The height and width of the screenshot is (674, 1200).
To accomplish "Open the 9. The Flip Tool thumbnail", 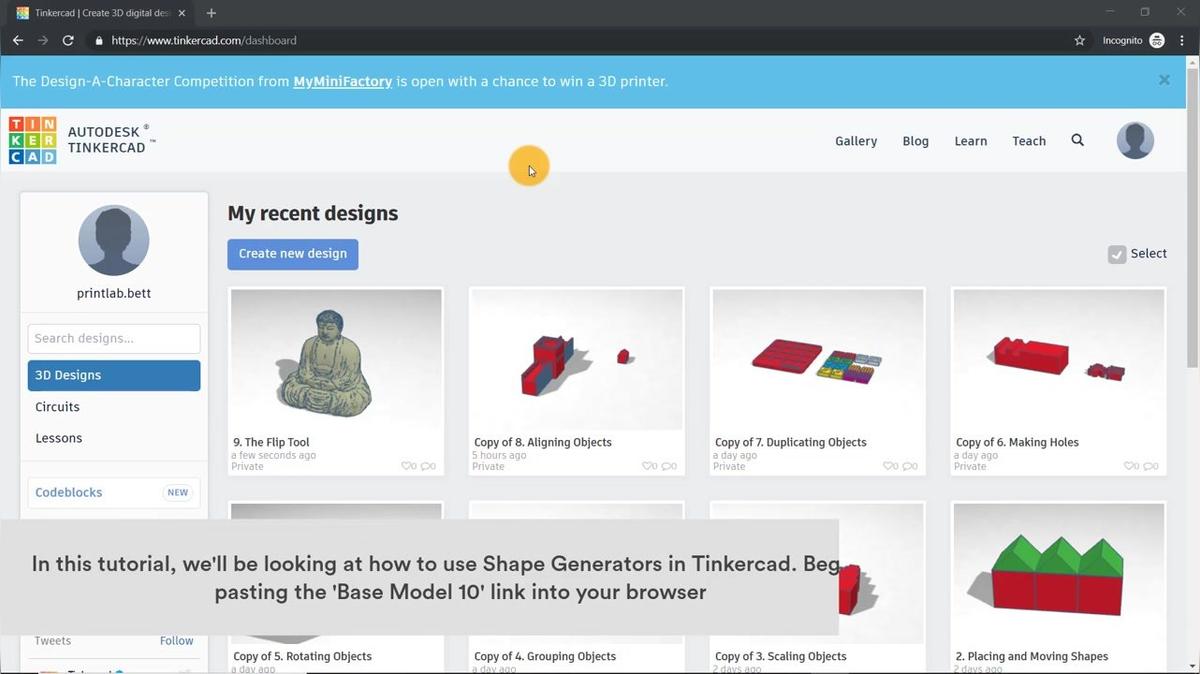I will point(336,360).
